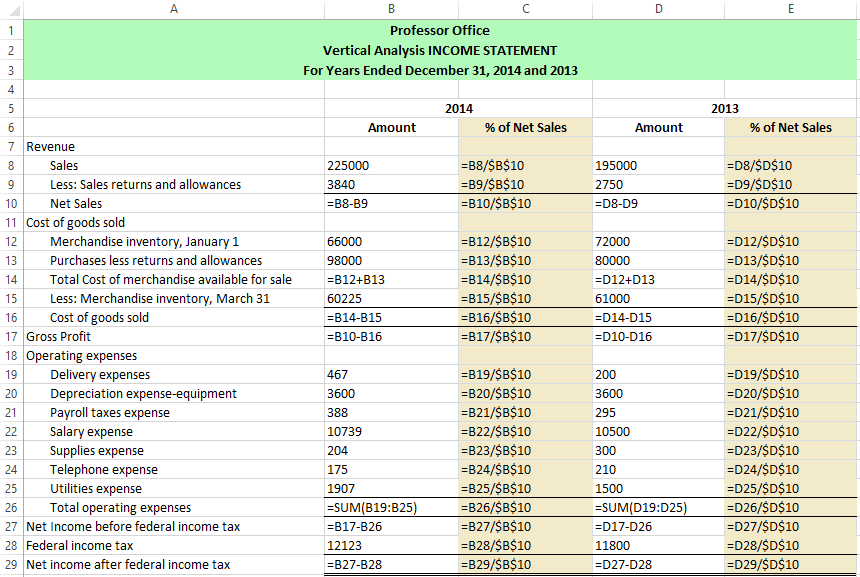The width and height of the screenshot is (860, 577).
Task: Click 'Cost of goods sold' section header in row 11
Action: (x=174, y=222)
